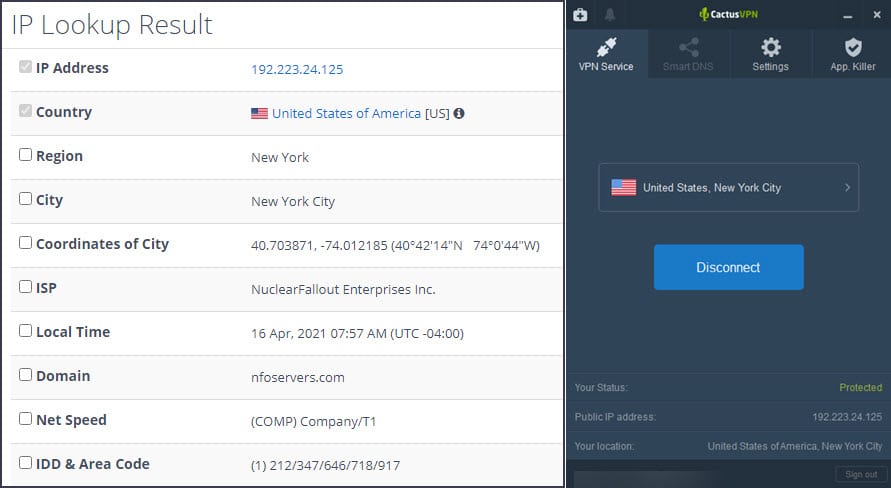891x488 pixels.
Task: Check the Region checkbox
Action: (25, 155)
